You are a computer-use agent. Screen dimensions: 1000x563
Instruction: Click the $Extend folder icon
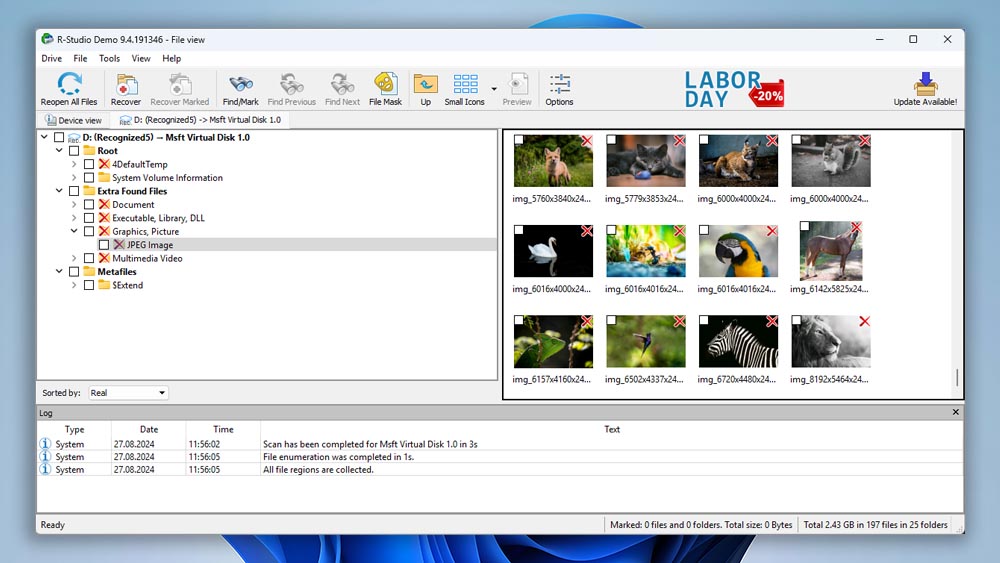pos(104,285)
